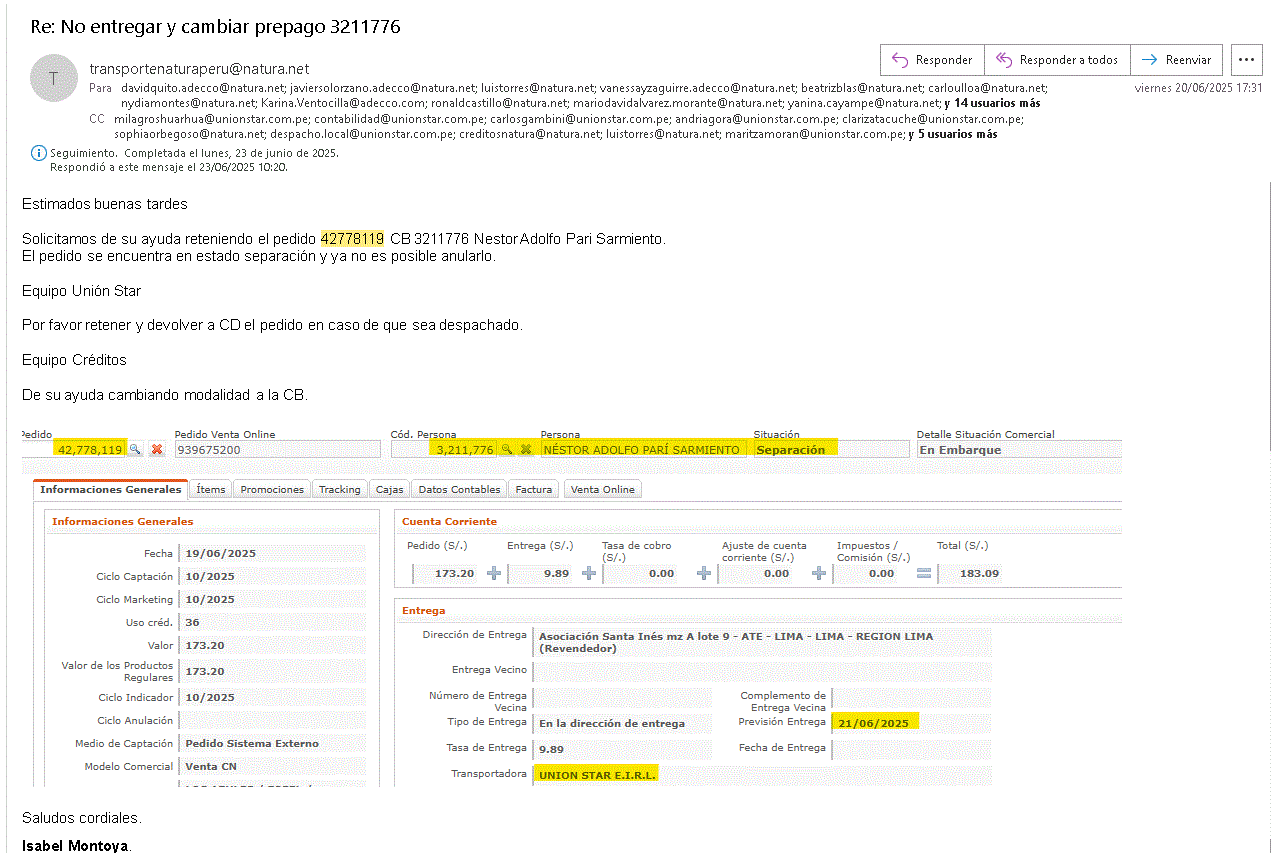The height and width of the screenshot is (853, 1271).
Task: Click magnifier icon next to Pedido number
Action: [135, 450]
